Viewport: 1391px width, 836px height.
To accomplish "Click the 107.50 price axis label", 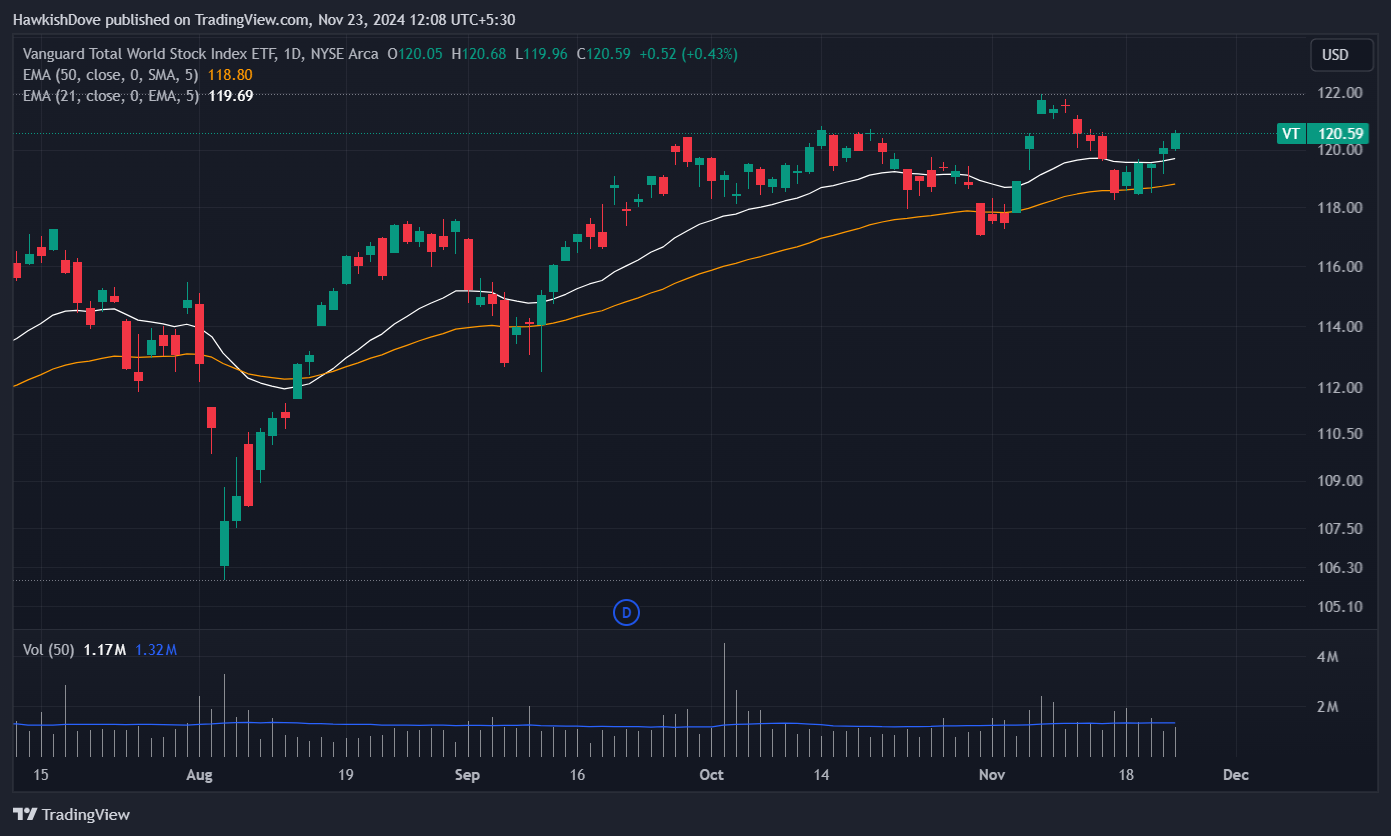I will point(1340,529).
